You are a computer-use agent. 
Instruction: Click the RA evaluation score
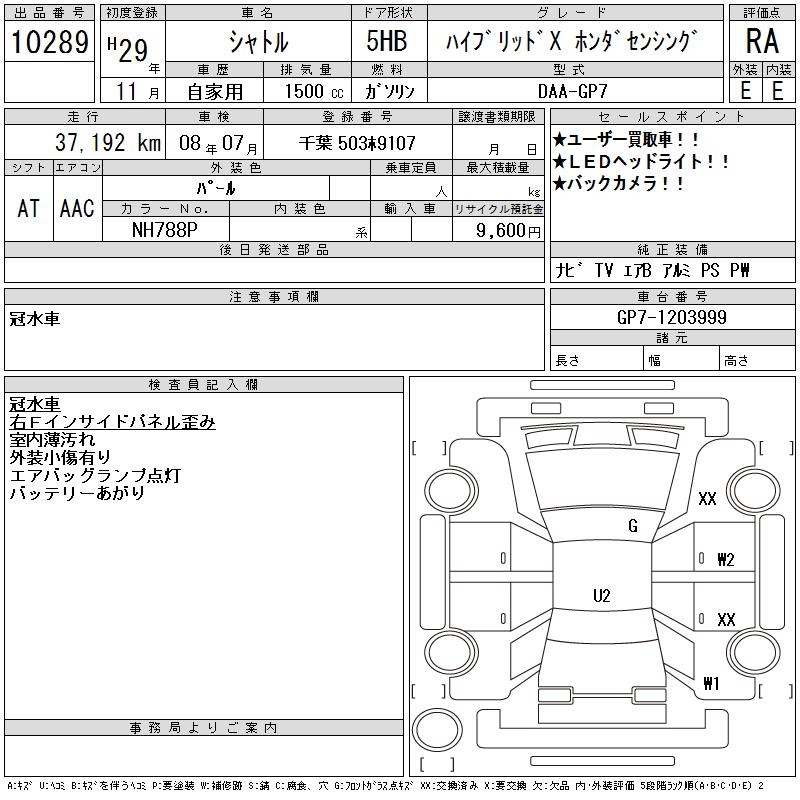click(762, 41)
